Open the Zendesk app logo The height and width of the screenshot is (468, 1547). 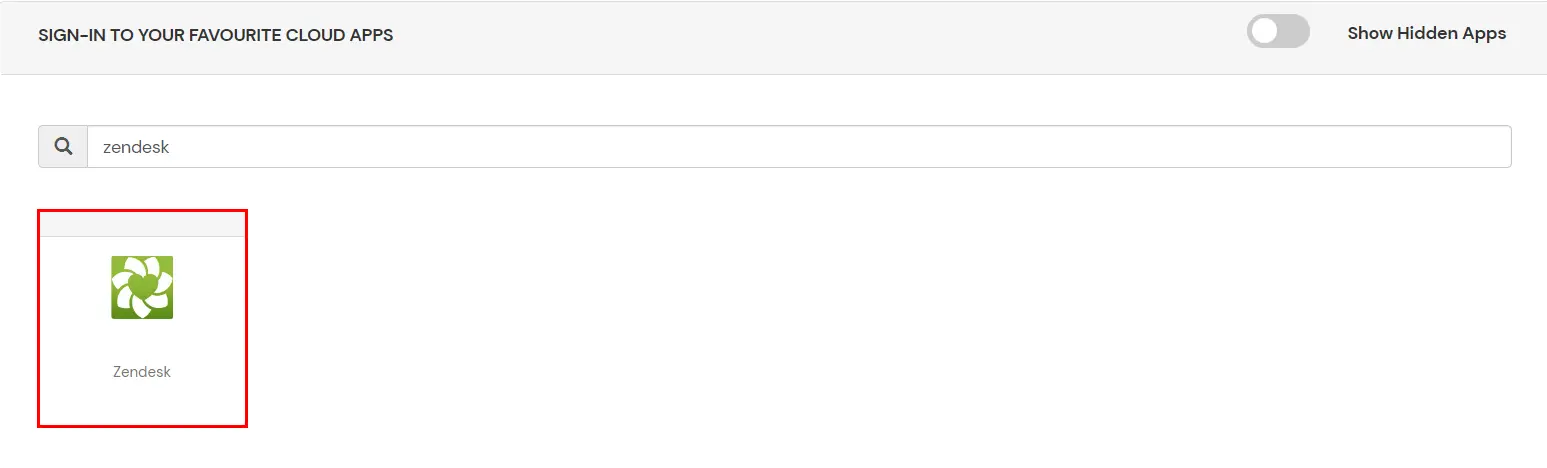coord(142,287)
